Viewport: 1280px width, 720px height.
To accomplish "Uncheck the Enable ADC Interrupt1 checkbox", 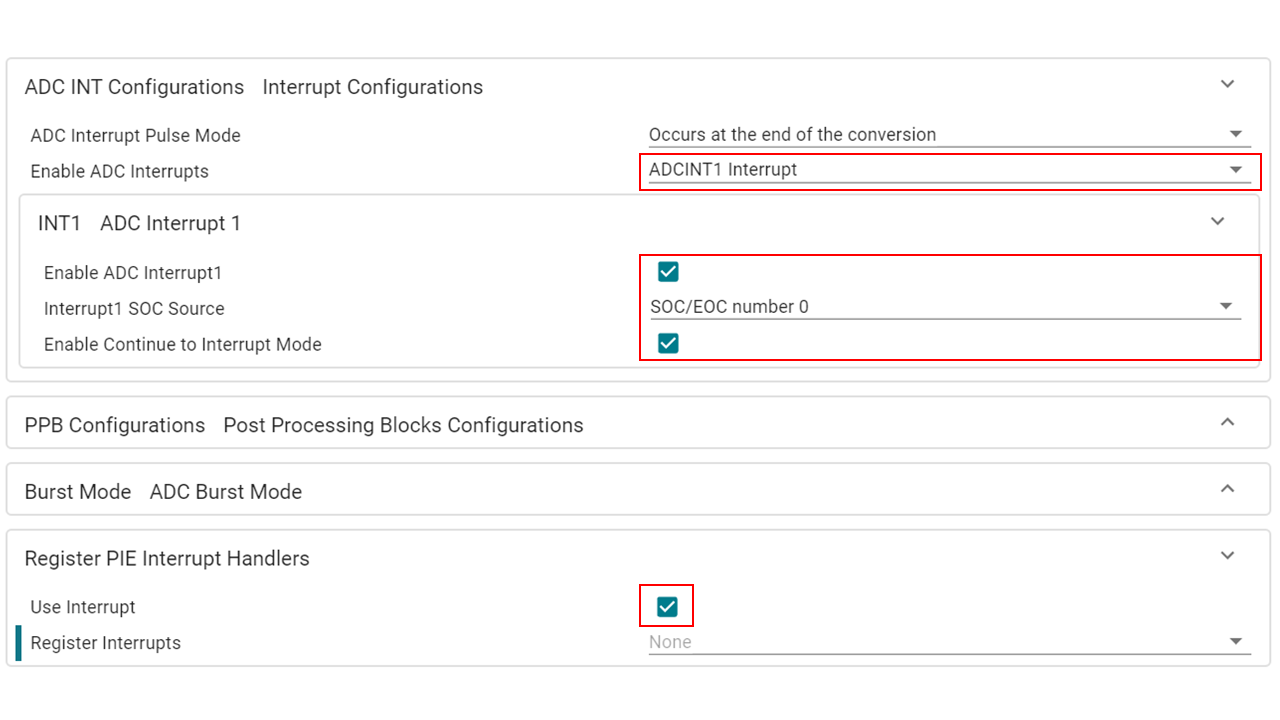I will [x=668, y=272].
